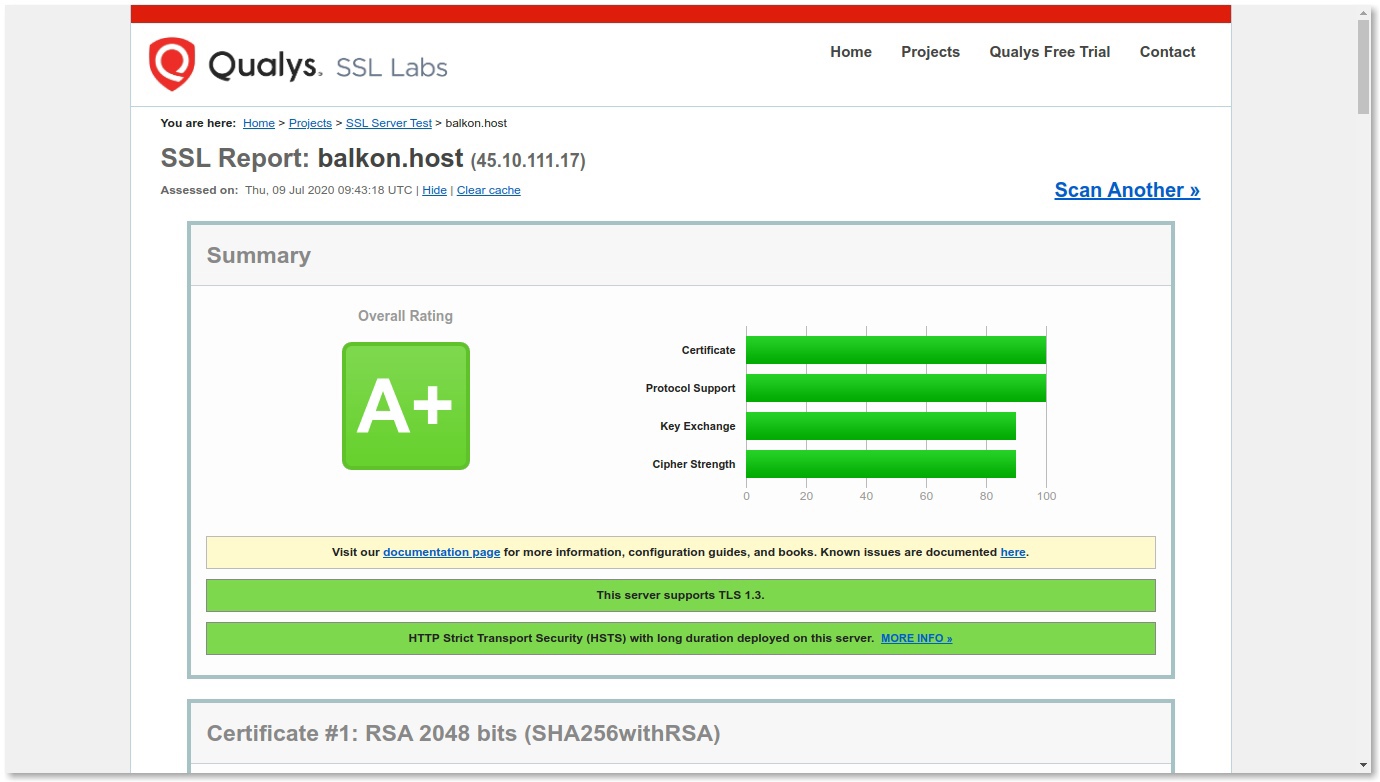Go to Projects in the breadcrumb
This screenshot has height=782, width=1380.
pos(310,123)
